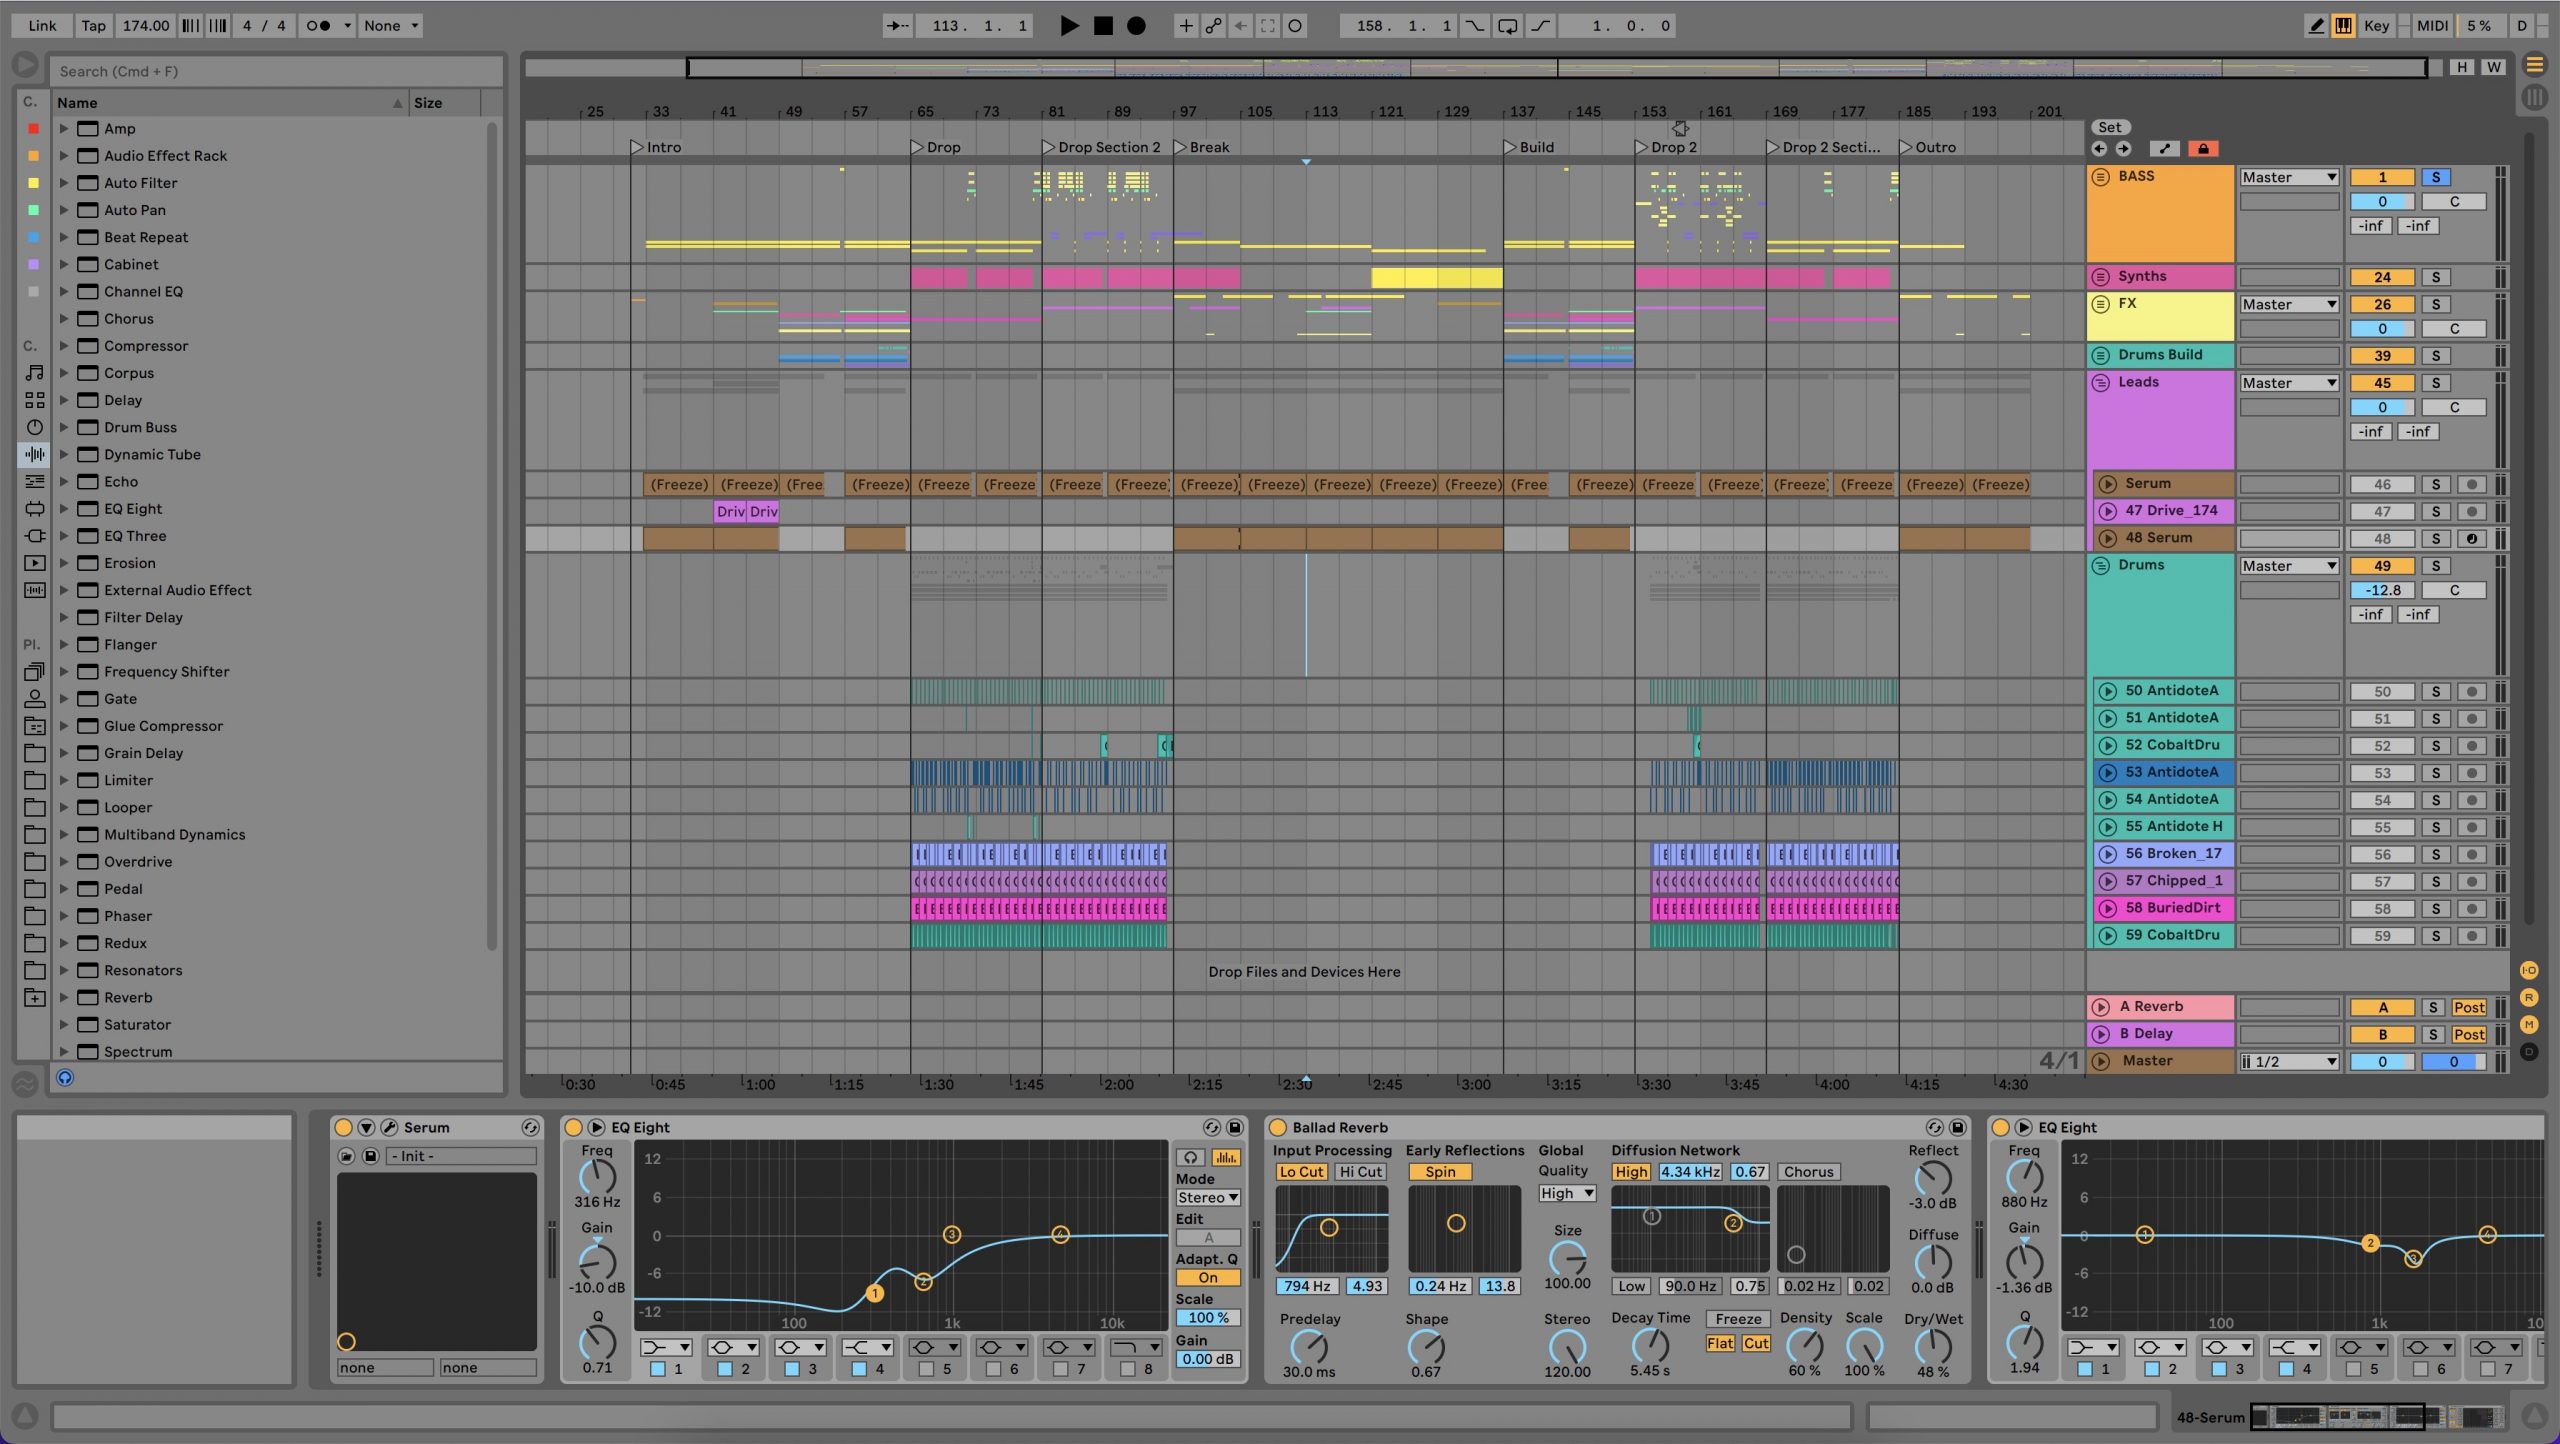Enable Draw Mode with the pencil icon

pyautogui.click(x=2316, y=25)
